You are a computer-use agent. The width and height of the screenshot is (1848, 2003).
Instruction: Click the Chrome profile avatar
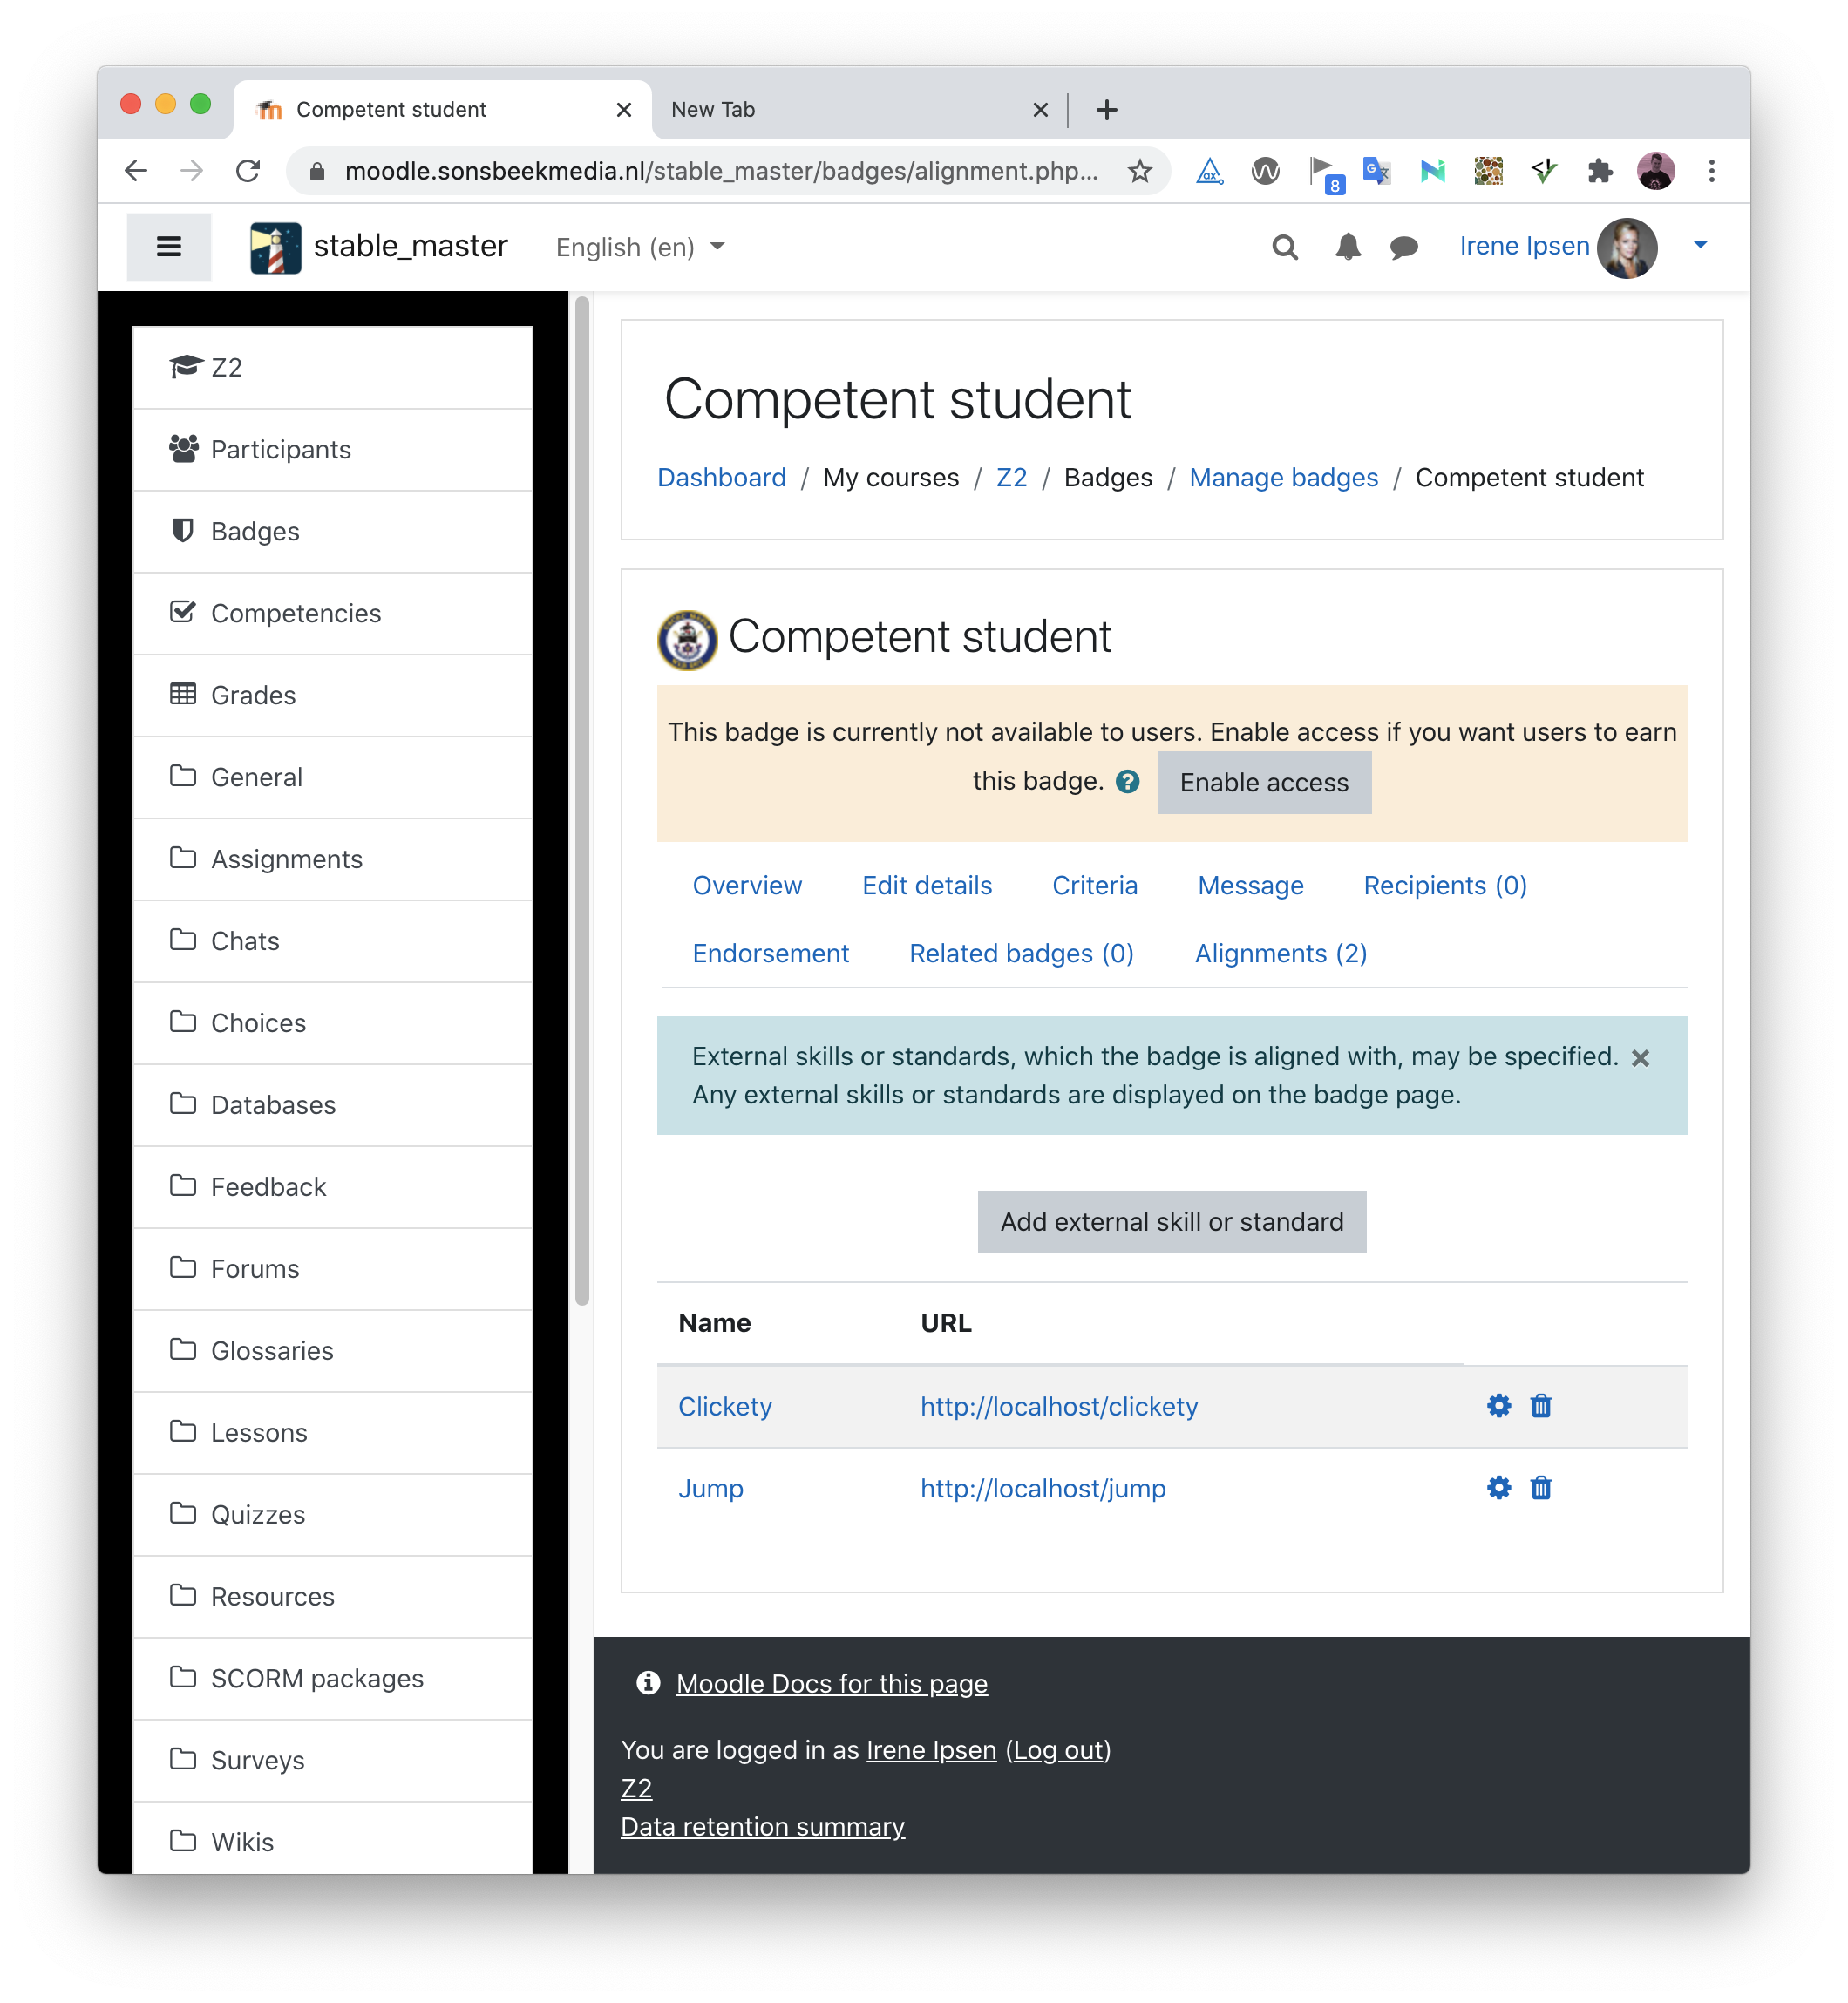tap(1656, 171)
